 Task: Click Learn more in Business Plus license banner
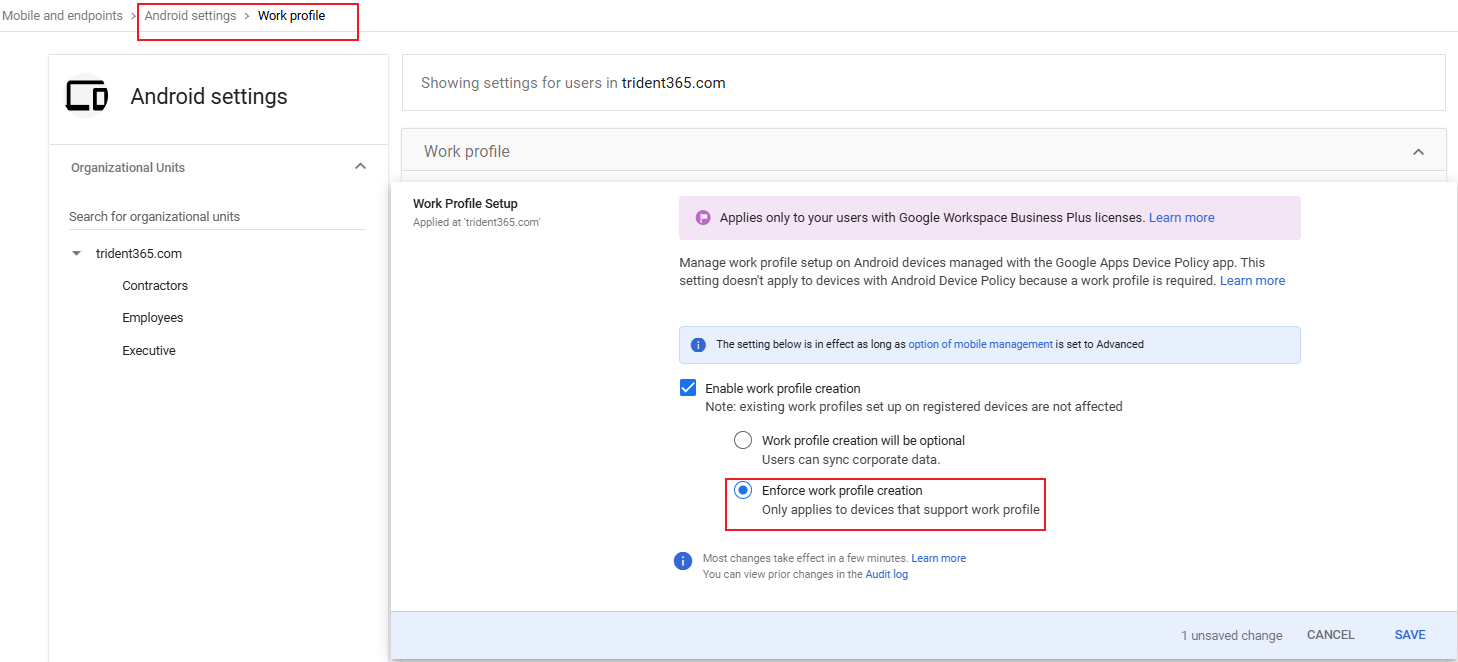(x=1181, y=217)
